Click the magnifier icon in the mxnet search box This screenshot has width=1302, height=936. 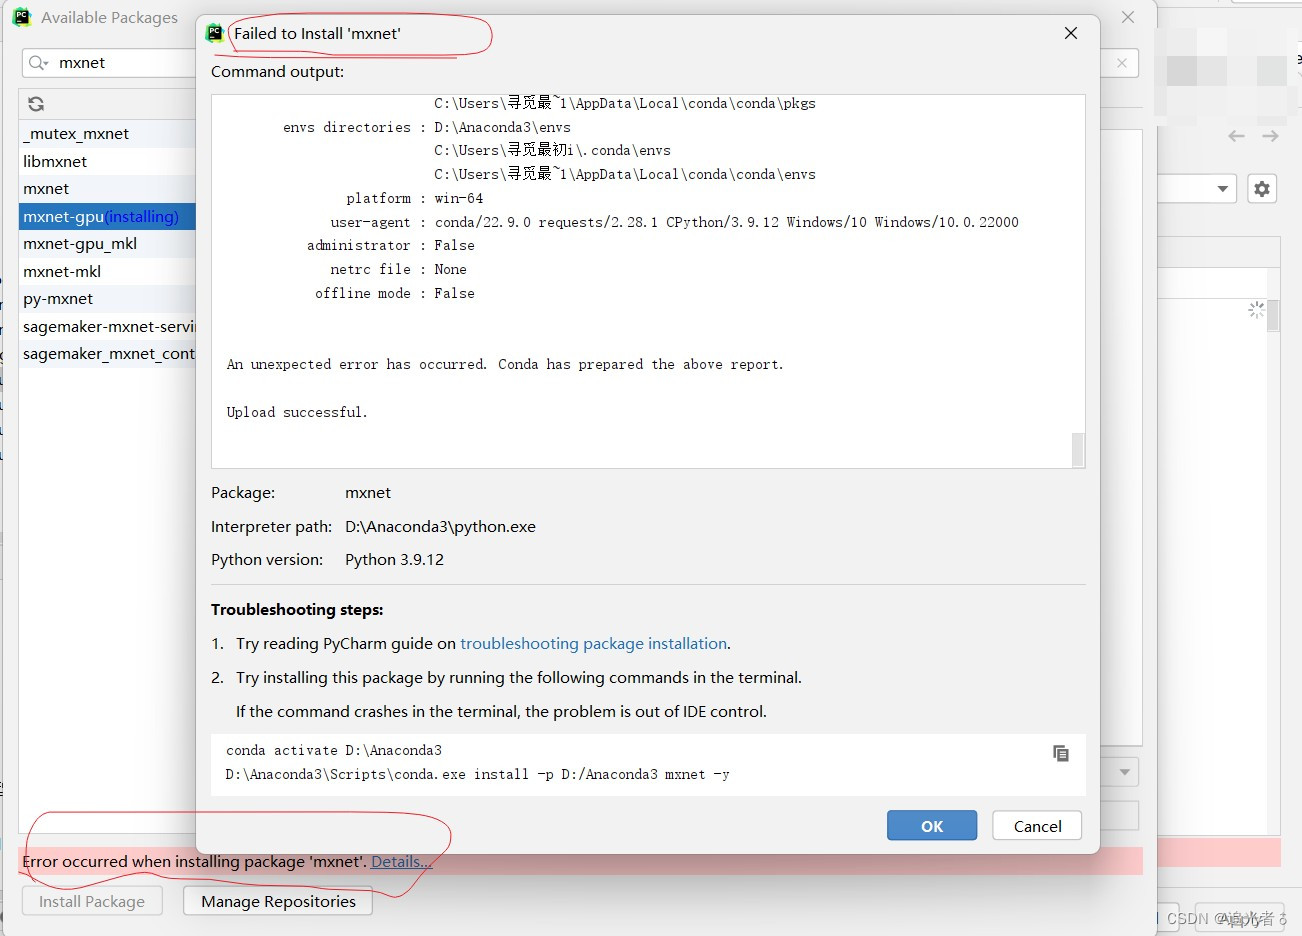tap(37, 62)
